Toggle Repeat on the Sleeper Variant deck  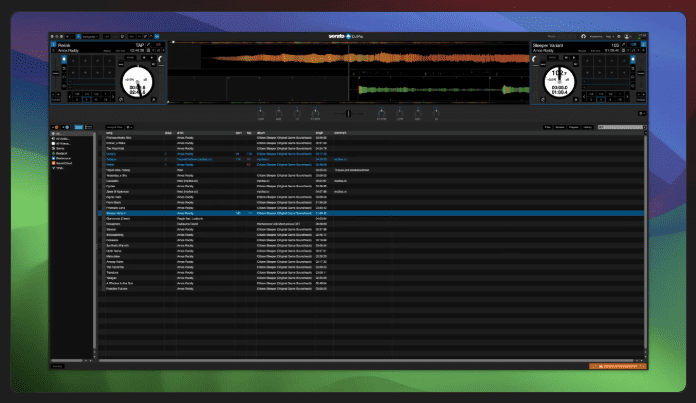(x=582, y=51)
